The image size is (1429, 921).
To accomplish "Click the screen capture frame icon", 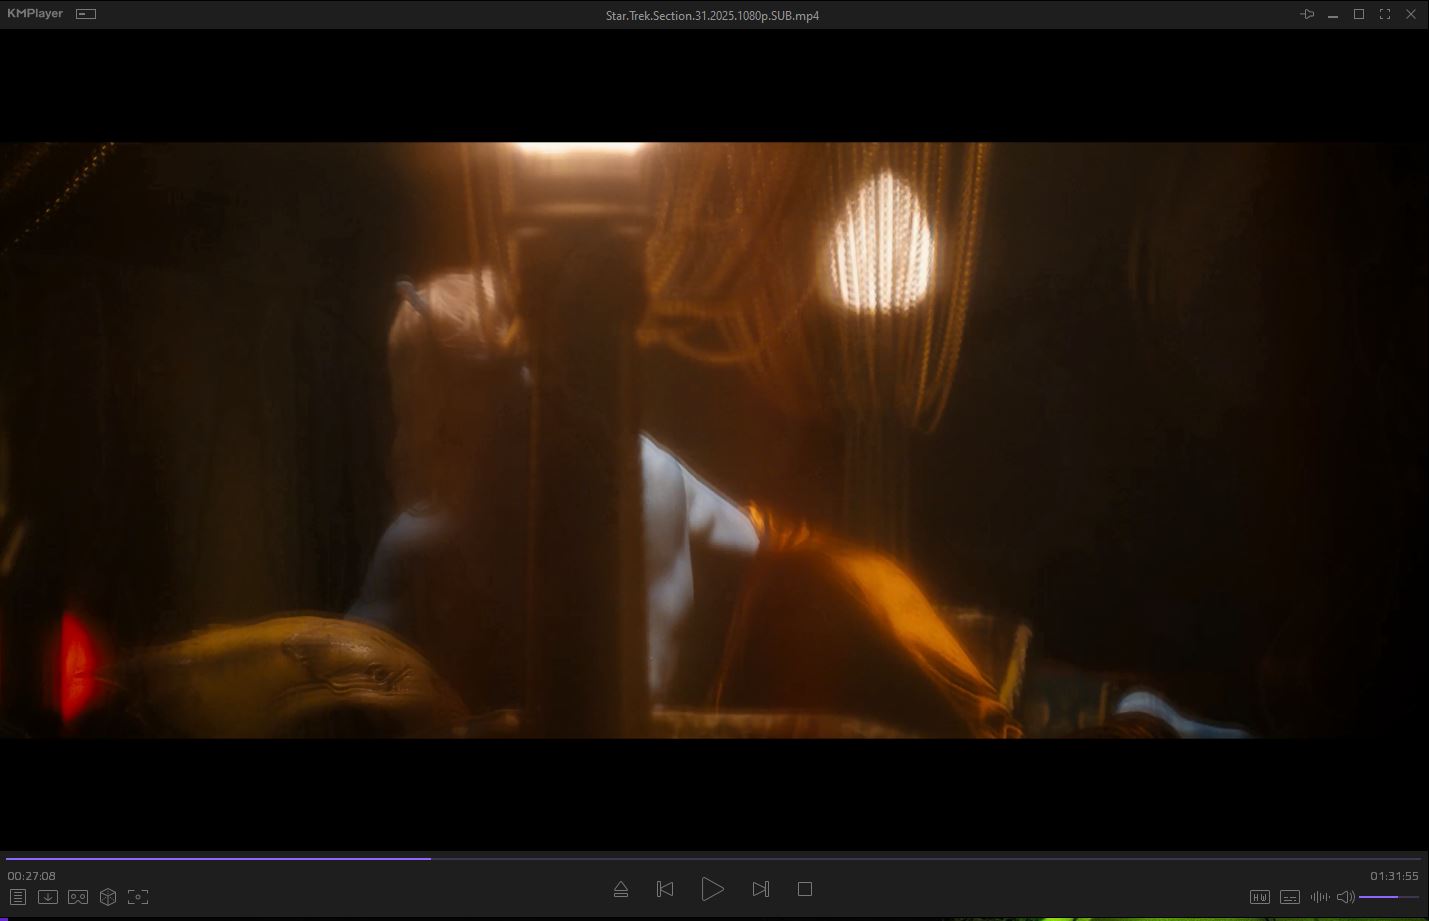I will pos(138,897).
